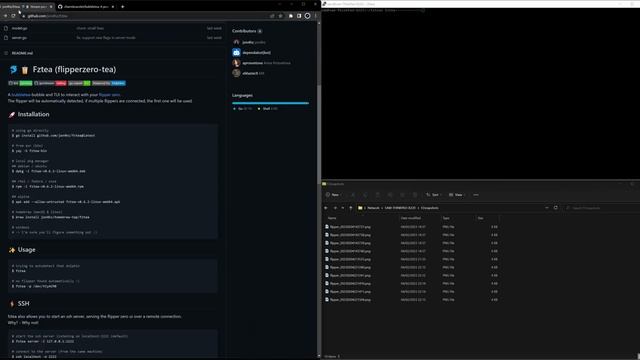Click the Chrome address bar URL
This screenshot has width=640, height=360.
point(47,16)
